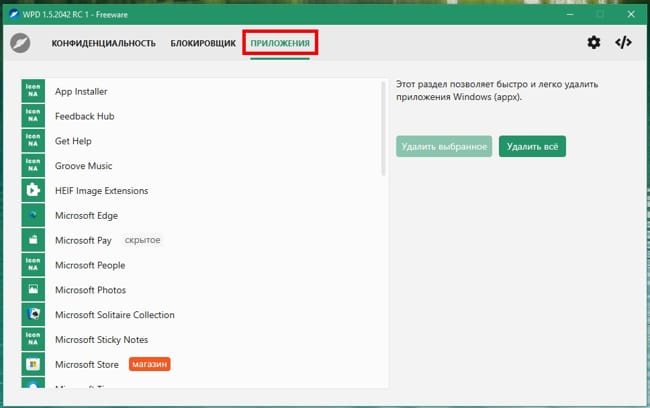
Task: Select the Microsoft Photos tile icon
Action: [33, 290]
